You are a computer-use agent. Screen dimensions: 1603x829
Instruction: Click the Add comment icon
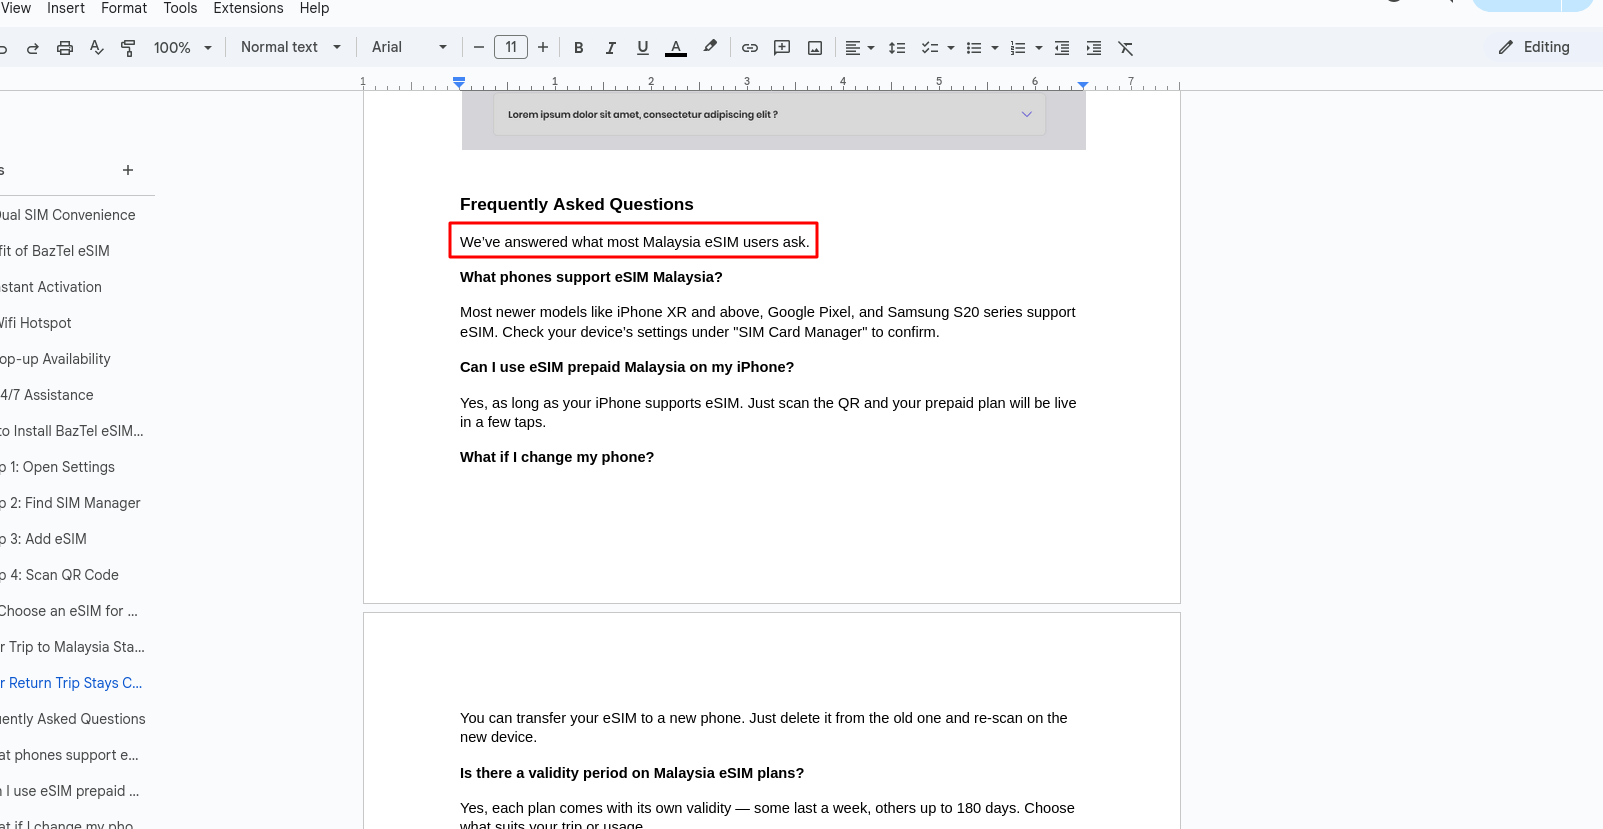coord(782,48)
